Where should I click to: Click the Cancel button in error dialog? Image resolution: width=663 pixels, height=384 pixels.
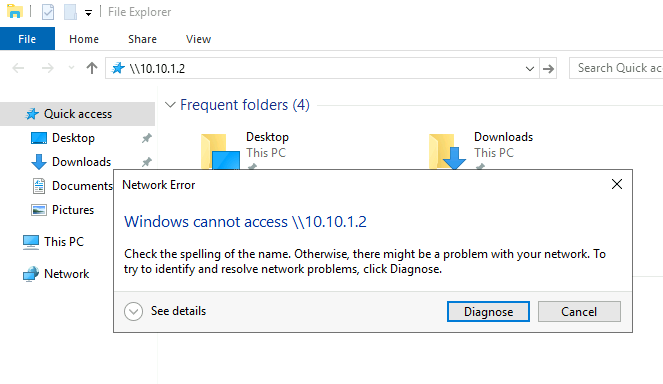[579, 312]
